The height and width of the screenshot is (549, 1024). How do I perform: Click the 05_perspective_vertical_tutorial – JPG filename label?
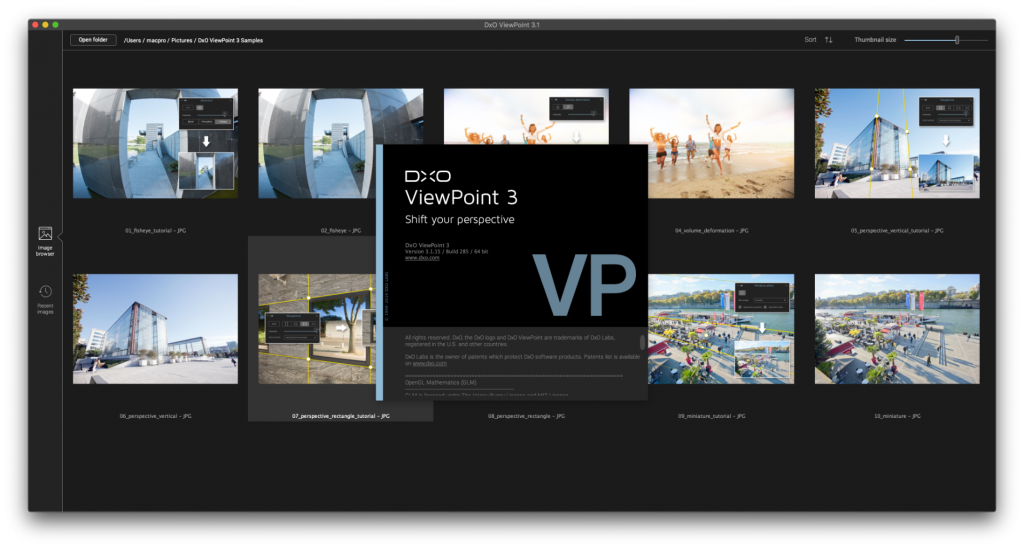[897, 230]
